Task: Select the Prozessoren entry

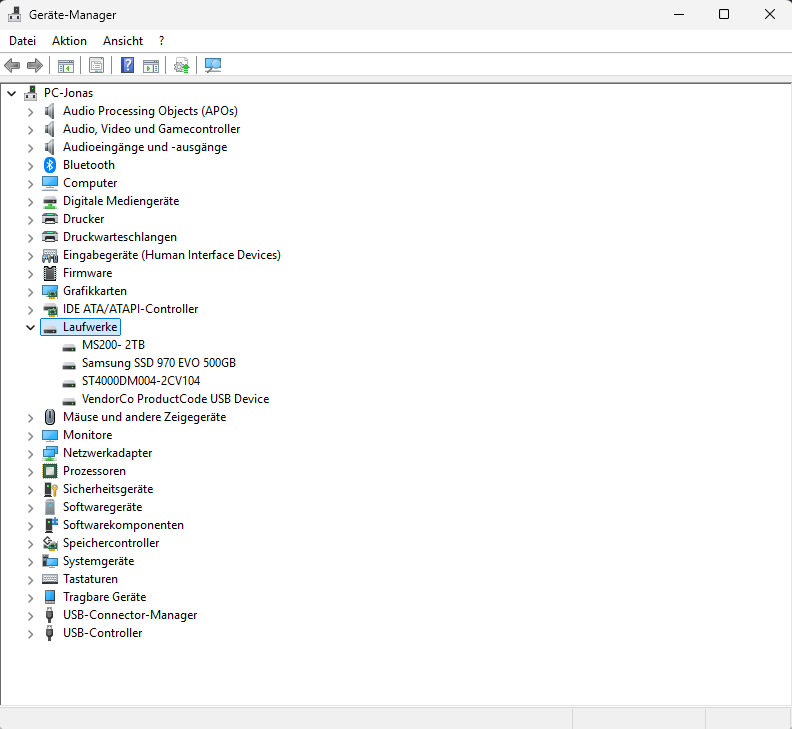Action: click(x=94, y=471)
